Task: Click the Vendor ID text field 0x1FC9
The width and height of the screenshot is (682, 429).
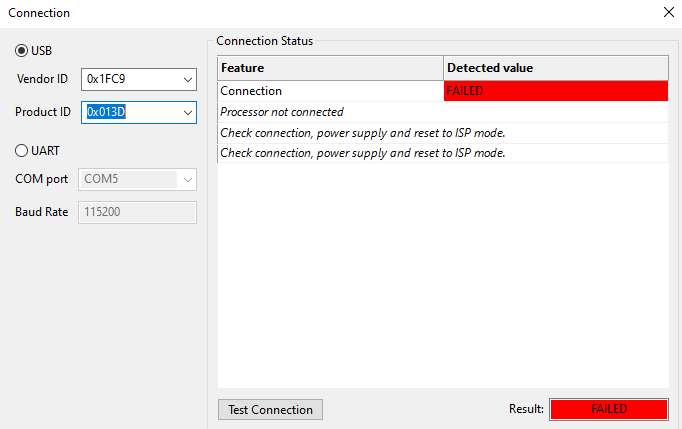Action: 128,80
